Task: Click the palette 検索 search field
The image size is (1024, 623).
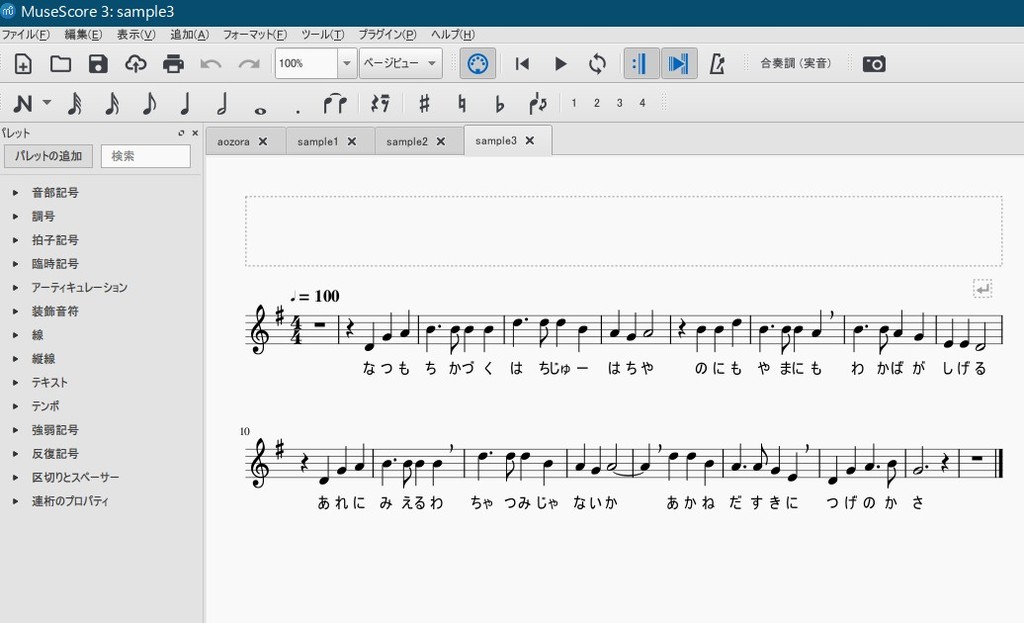Action: [x=146, y=156]
